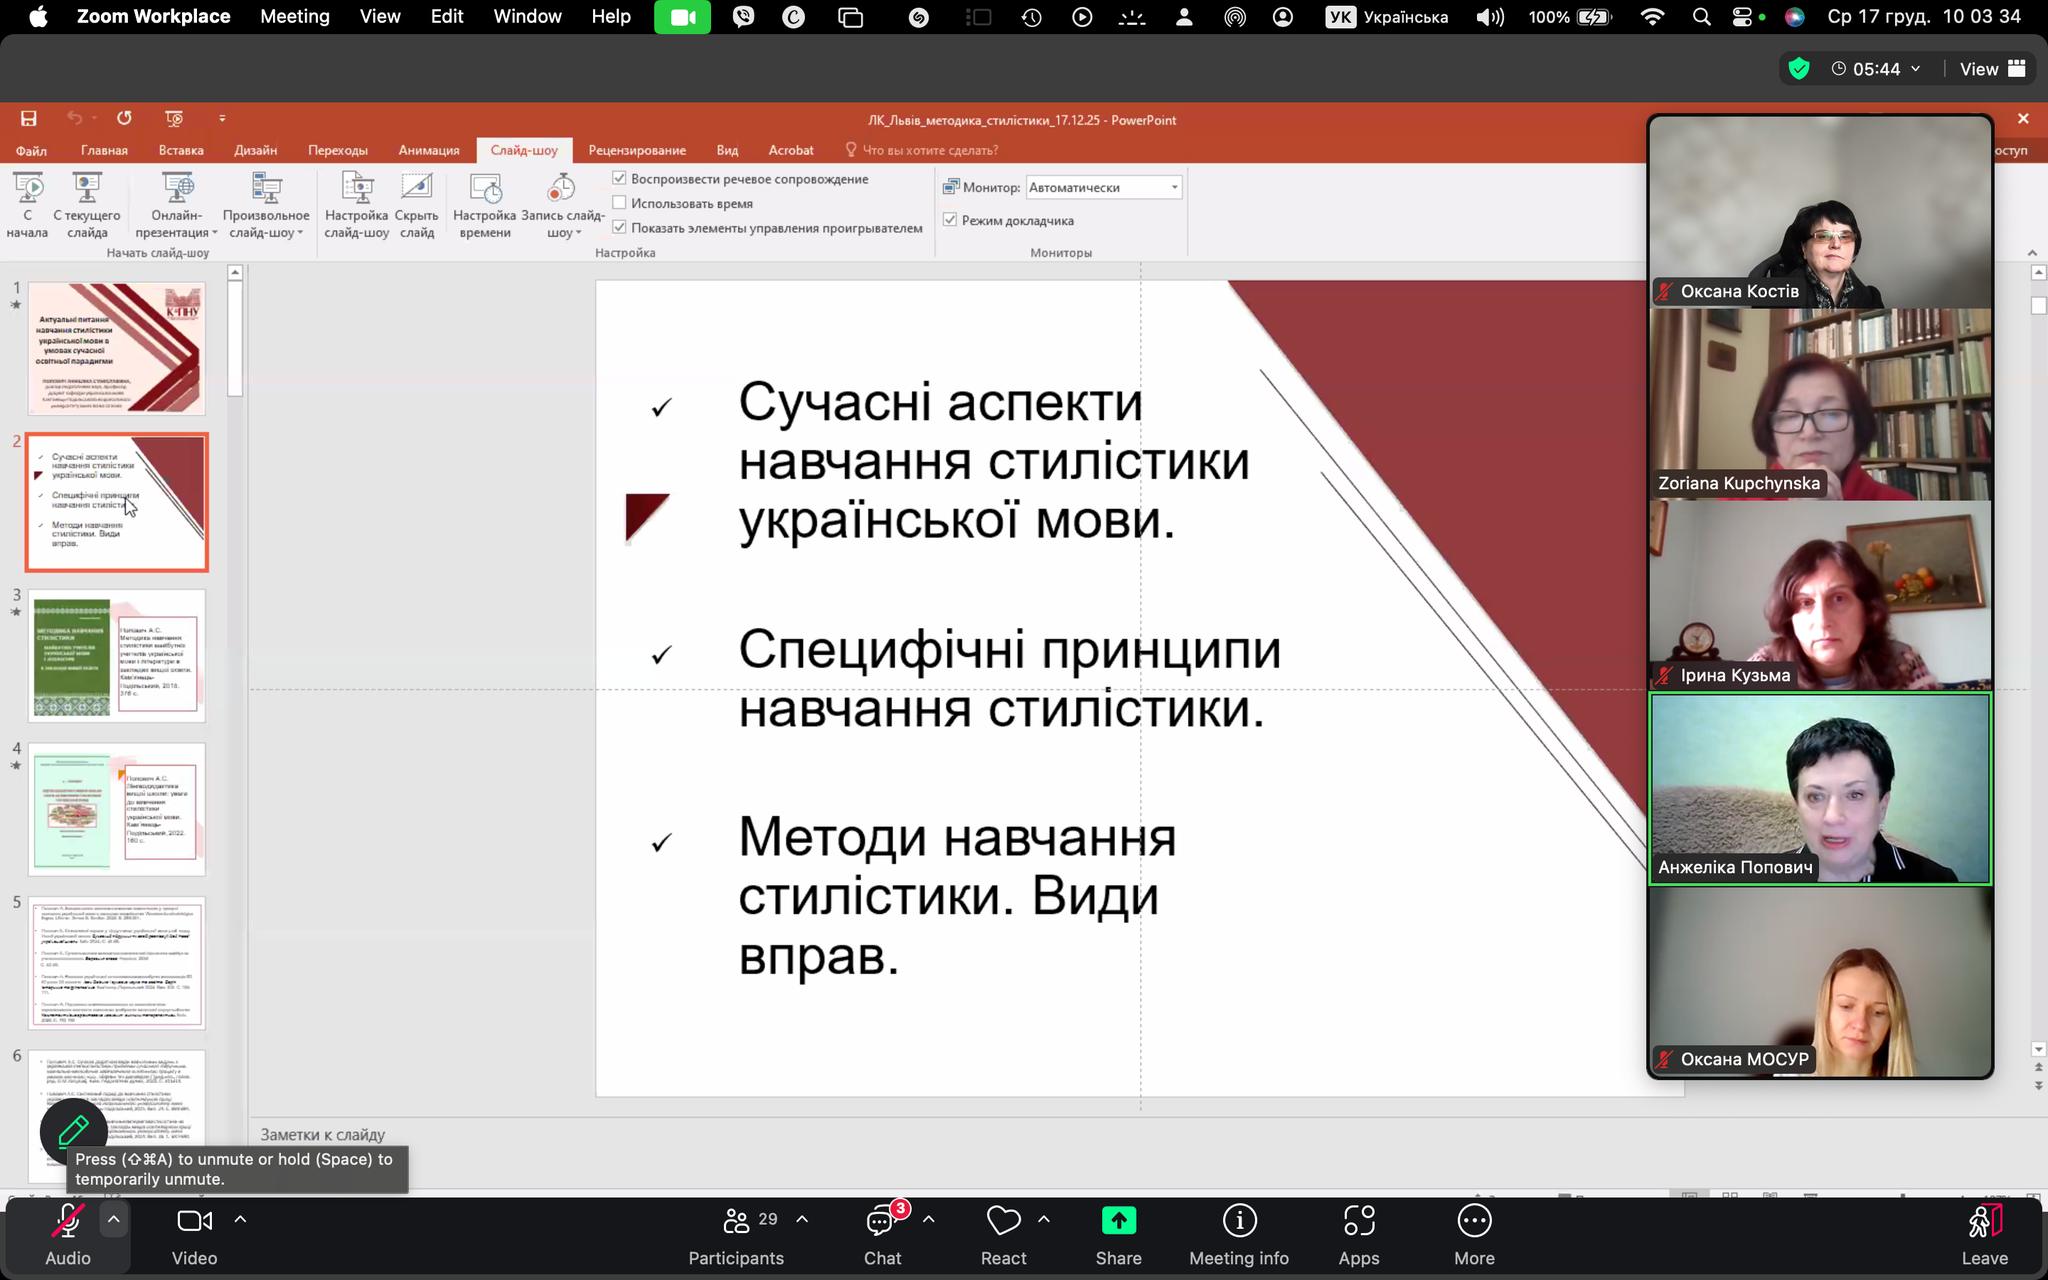Open the Chat panel

click(882, 1221)
